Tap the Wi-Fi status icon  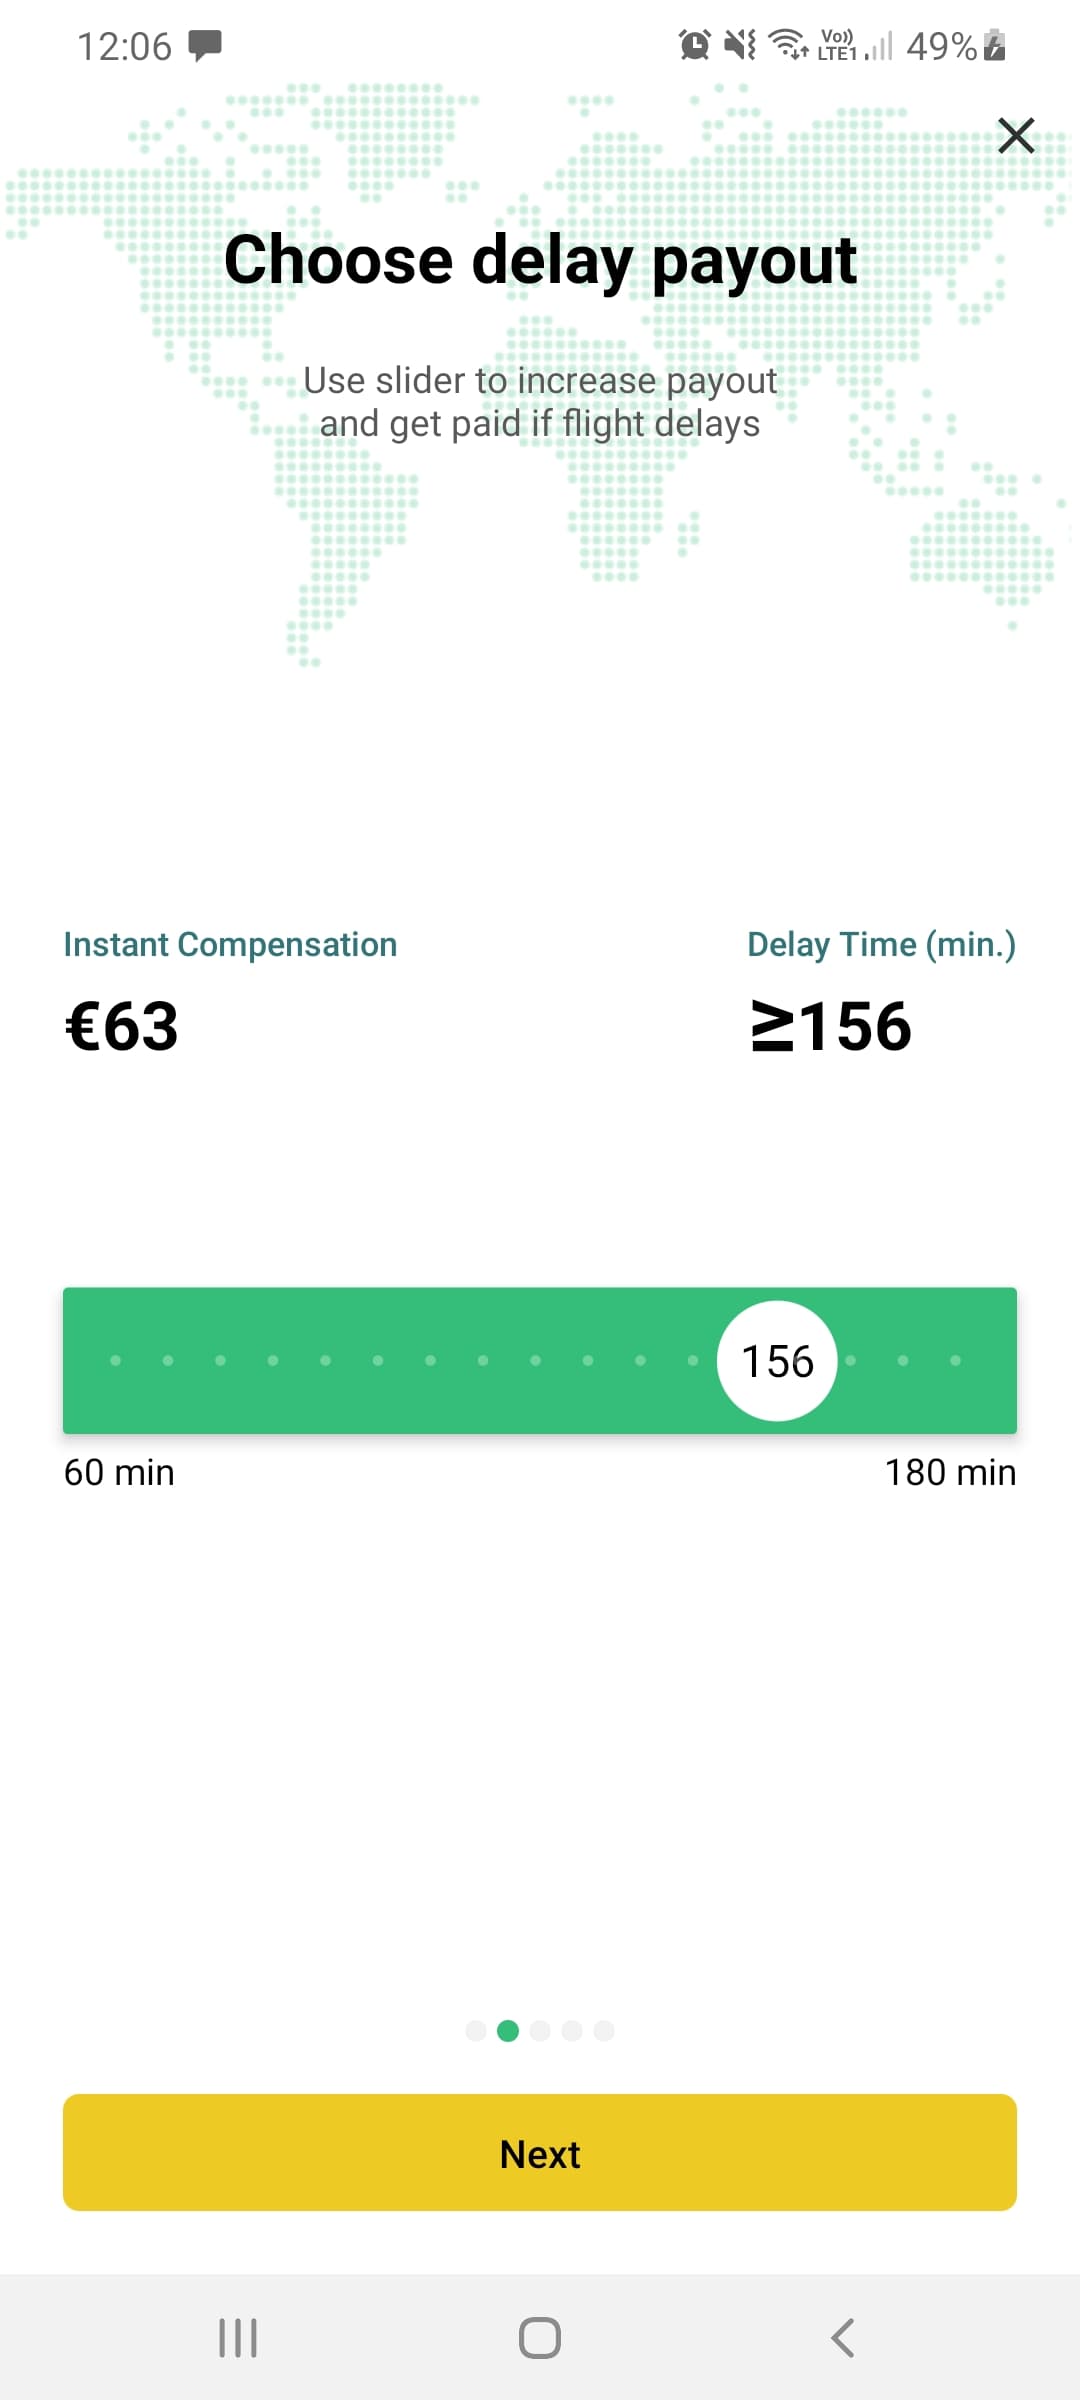point(789,45)
